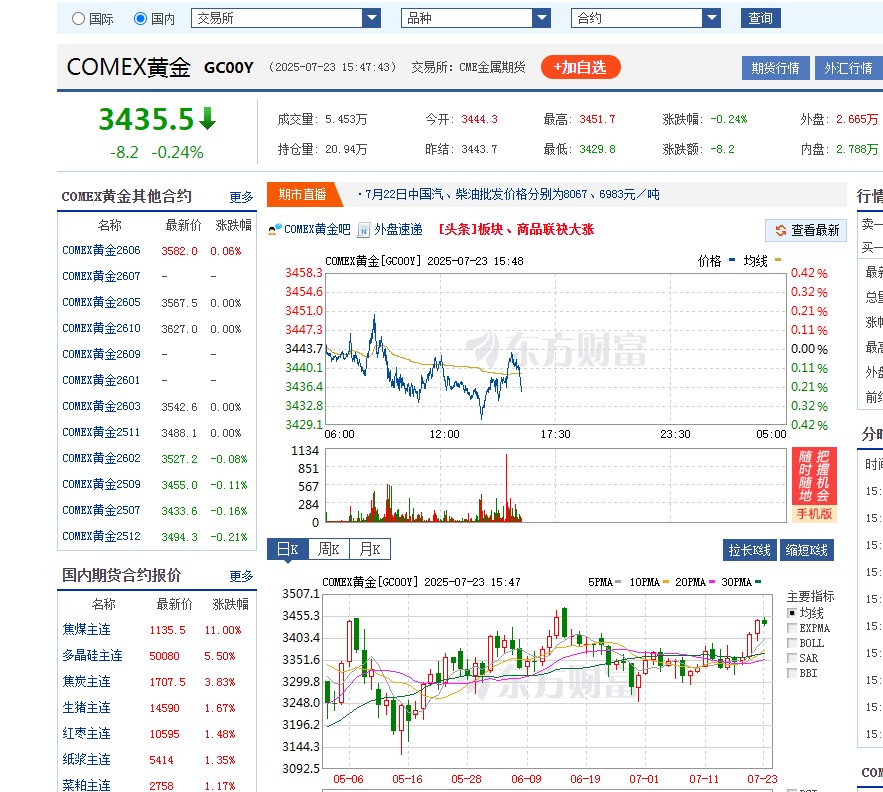
Task: Open the COMEX黄金2605 contract
Action: point(101,302)
